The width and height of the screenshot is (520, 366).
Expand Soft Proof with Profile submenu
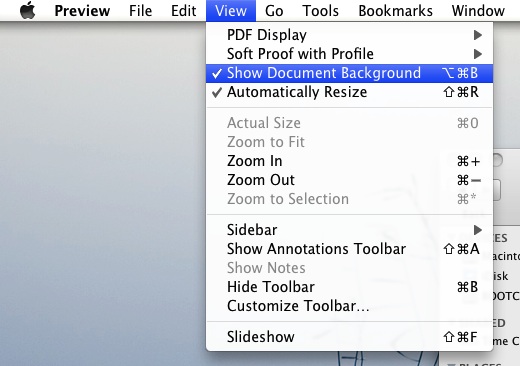coord(349,54)
